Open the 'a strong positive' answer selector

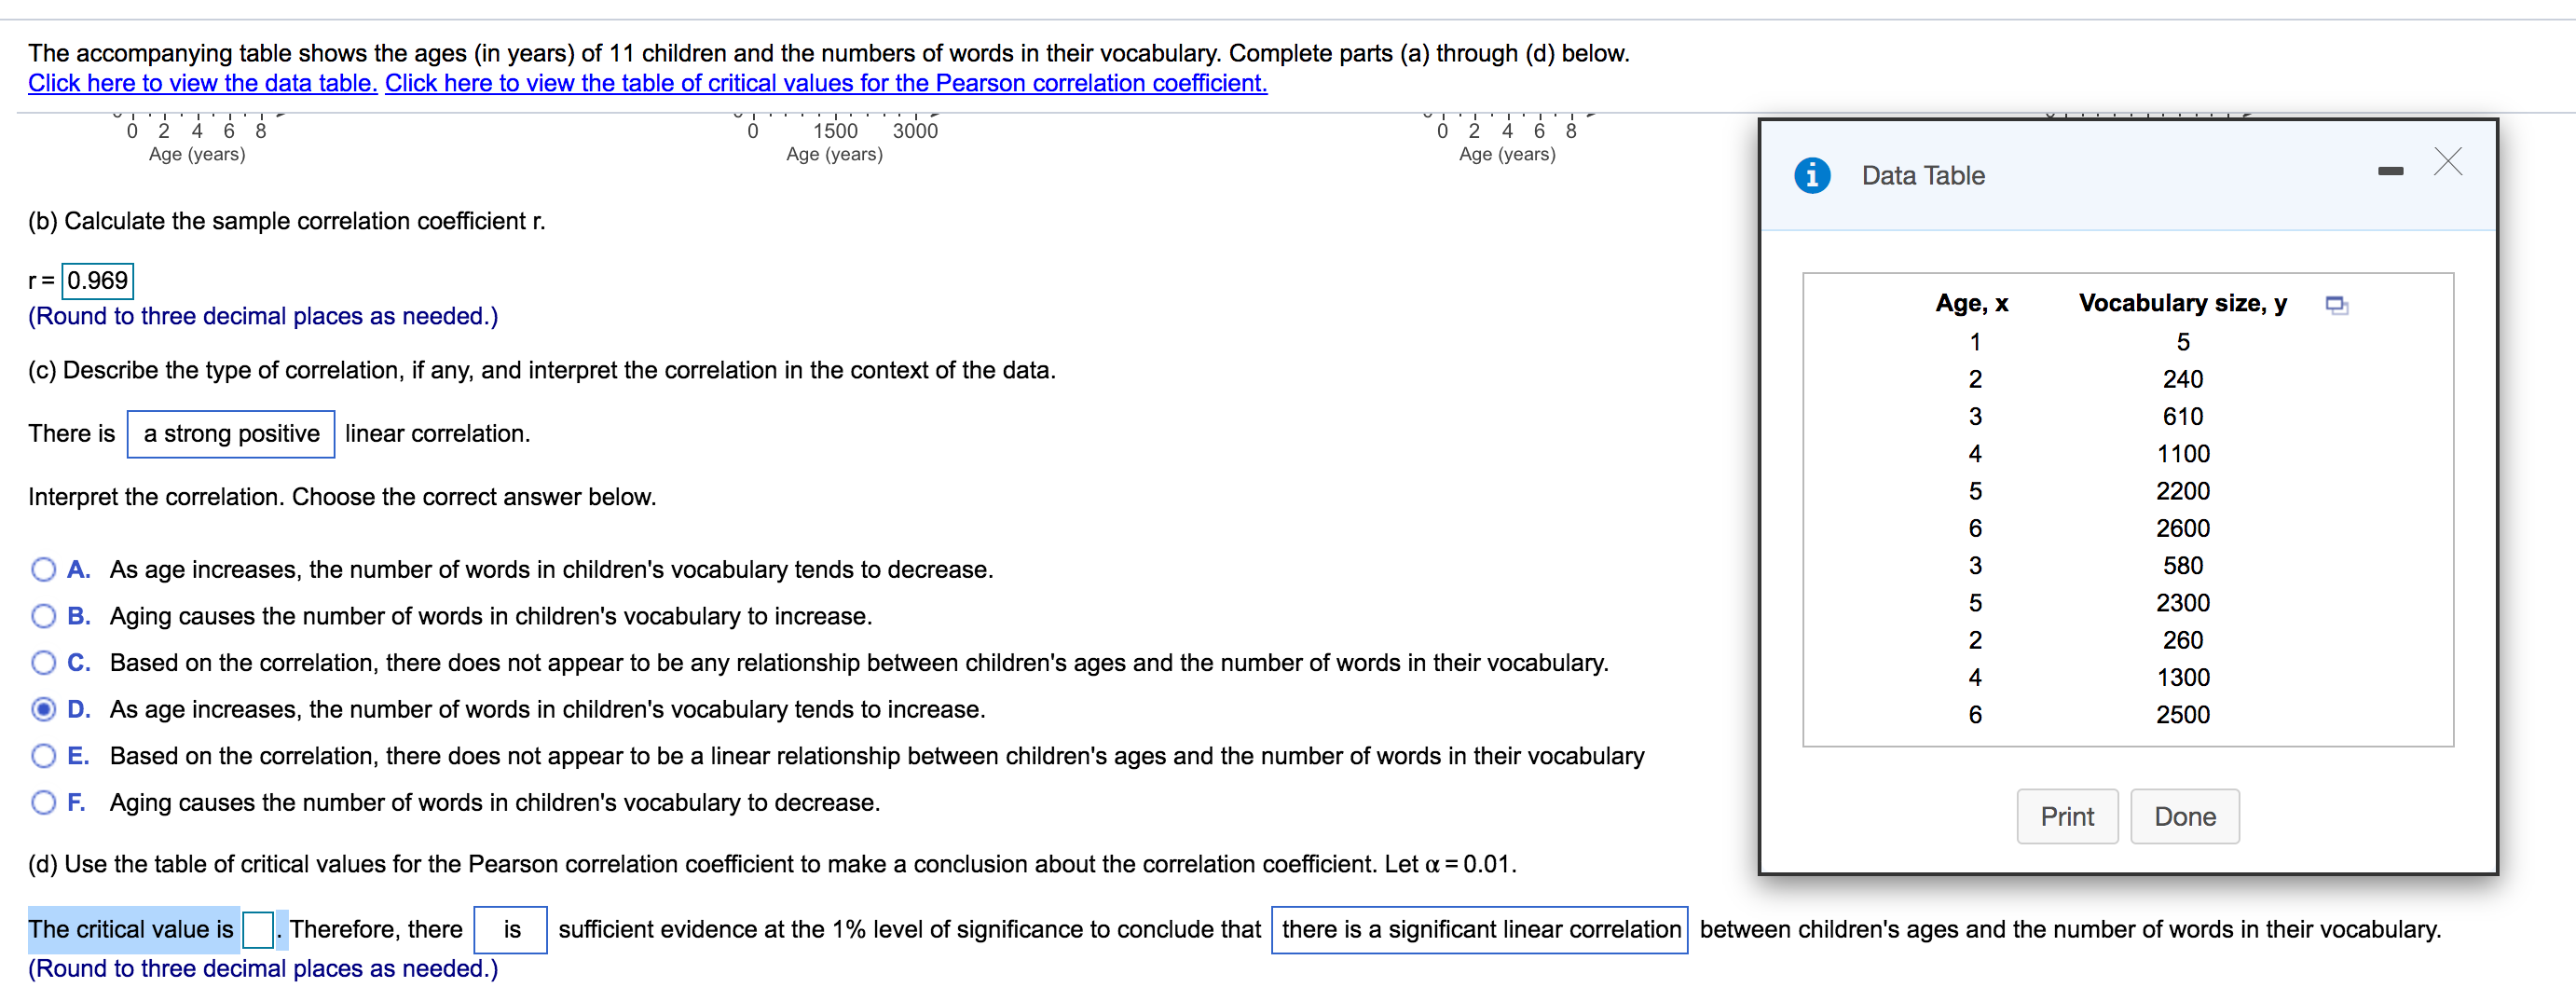pyautogui.click(x=231, y=434)
